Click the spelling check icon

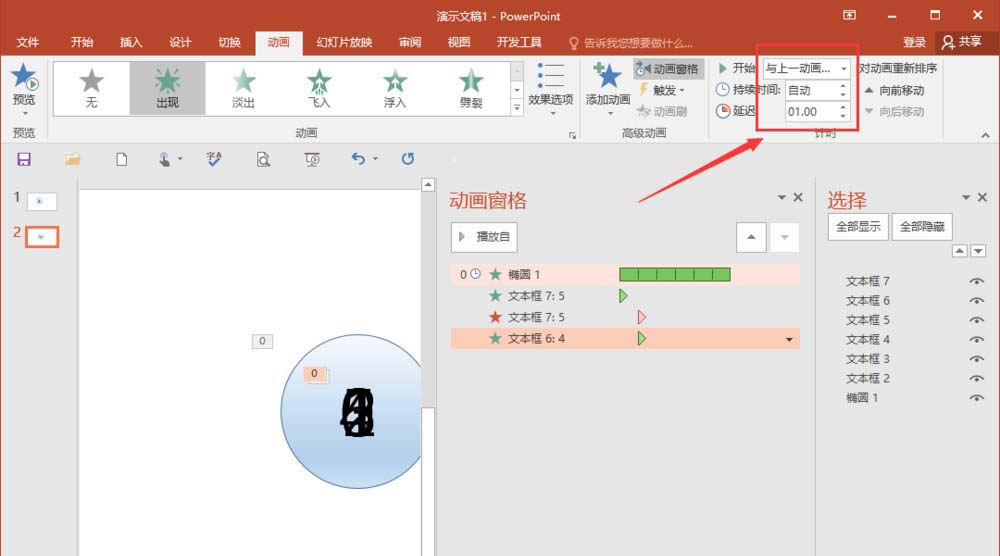coord(214,159)
